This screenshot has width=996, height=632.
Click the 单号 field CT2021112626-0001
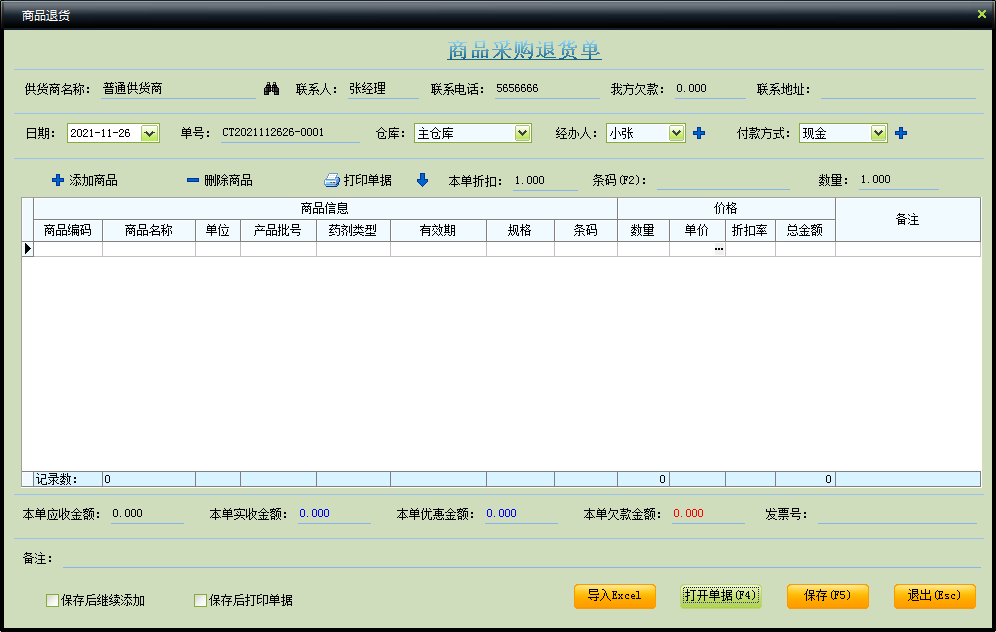tap(290, 133)
